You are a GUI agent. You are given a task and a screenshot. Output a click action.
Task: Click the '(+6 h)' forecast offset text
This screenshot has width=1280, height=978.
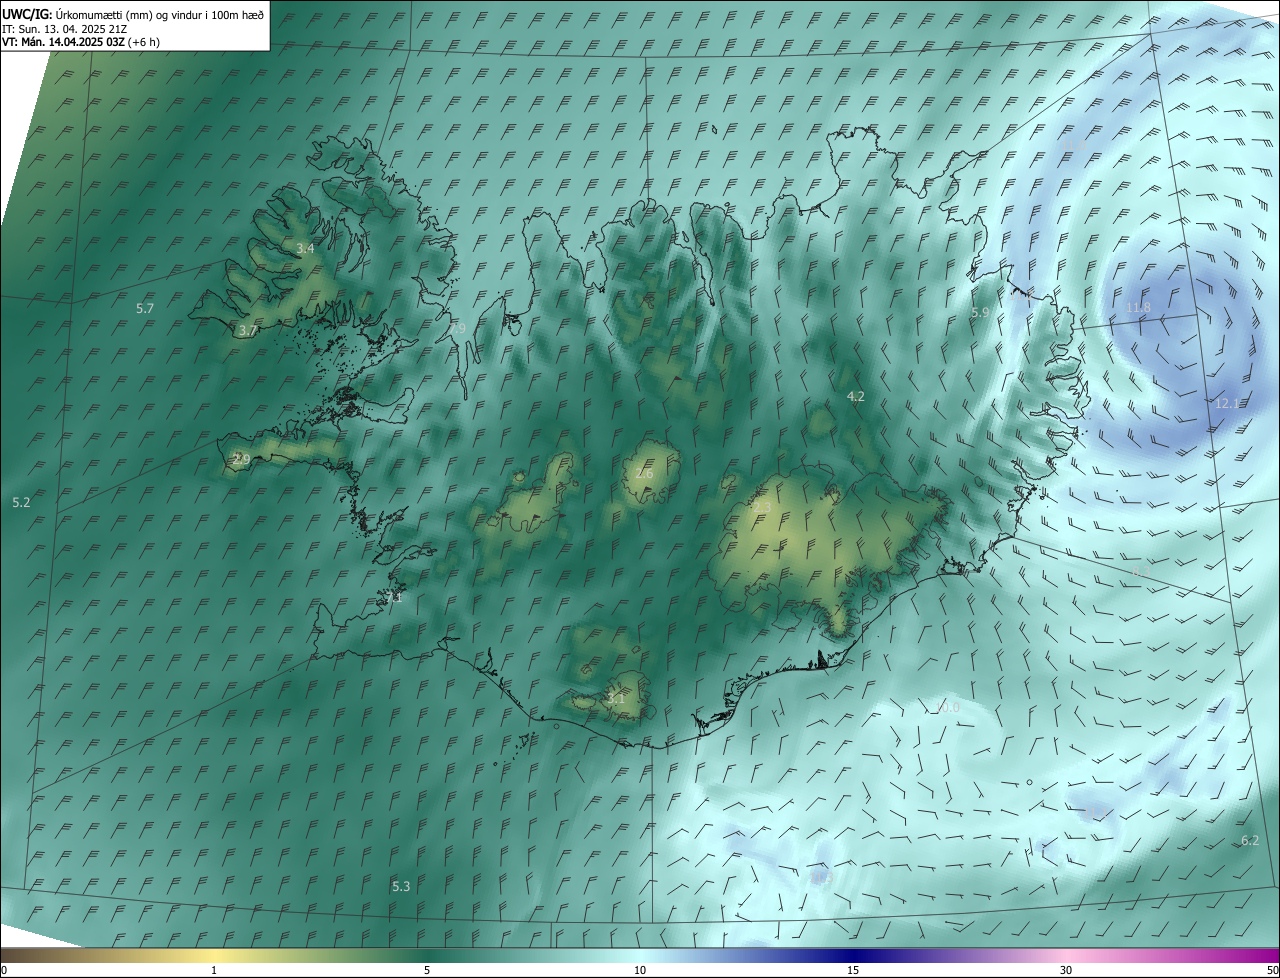[x=143, y=42]
